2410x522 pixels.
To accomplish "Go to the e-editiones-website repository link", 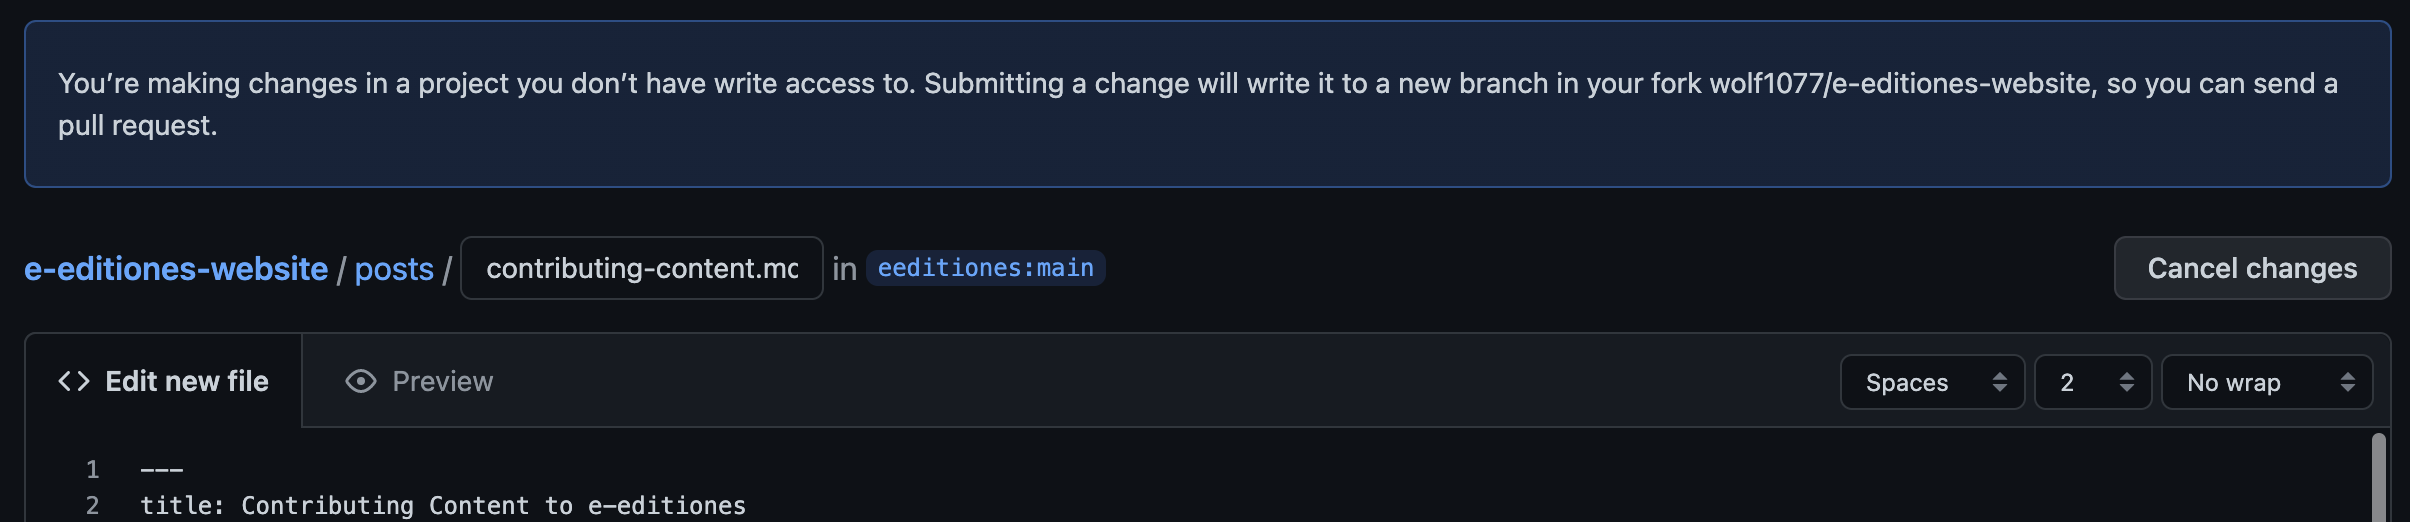I will [x=176, y=269].
